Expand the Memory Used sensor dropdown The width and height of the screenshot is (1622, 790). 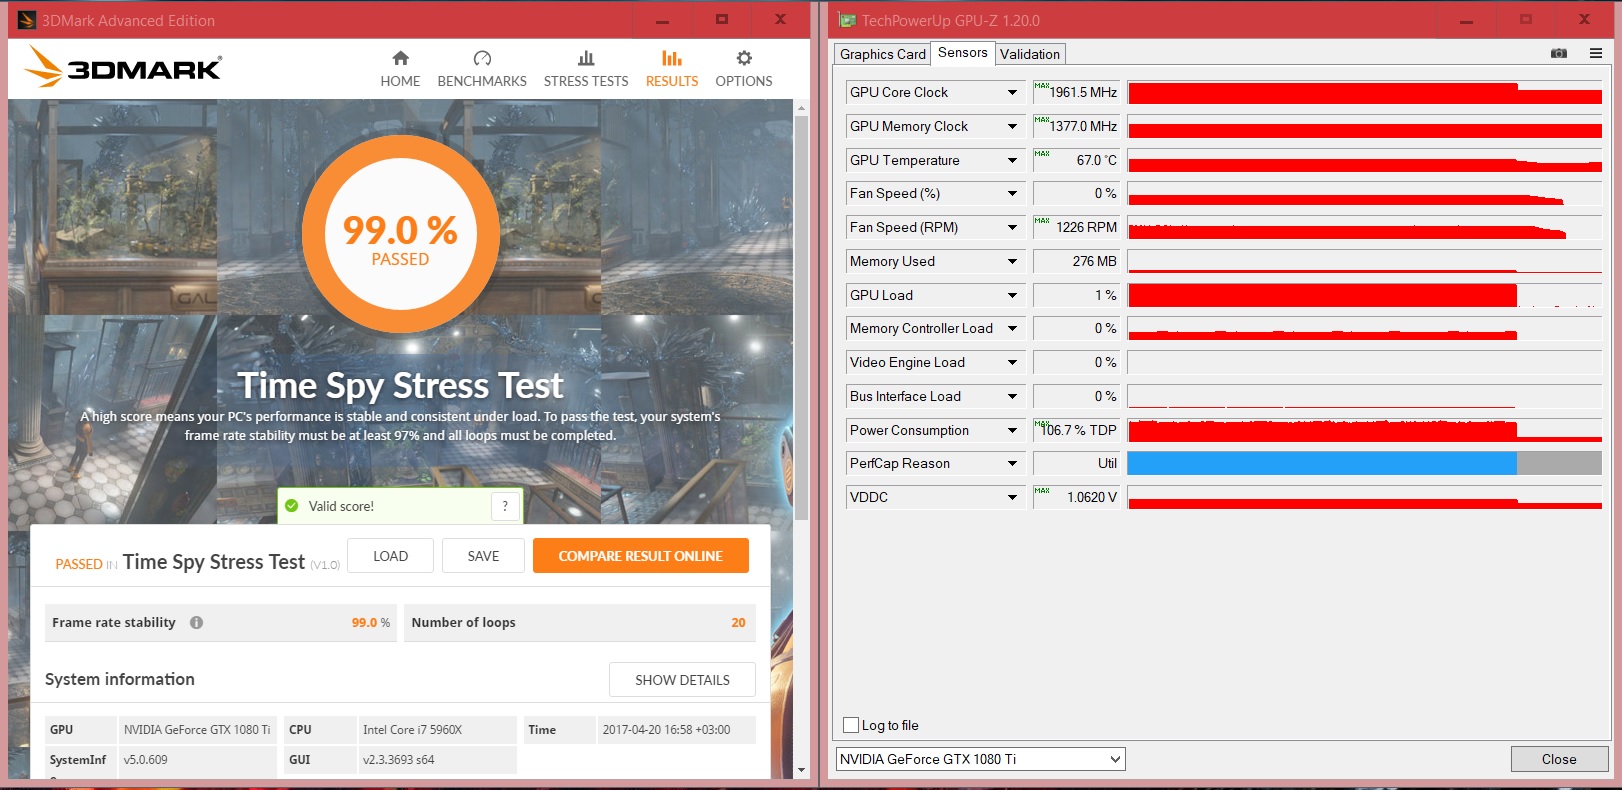tap(1012, 261)
